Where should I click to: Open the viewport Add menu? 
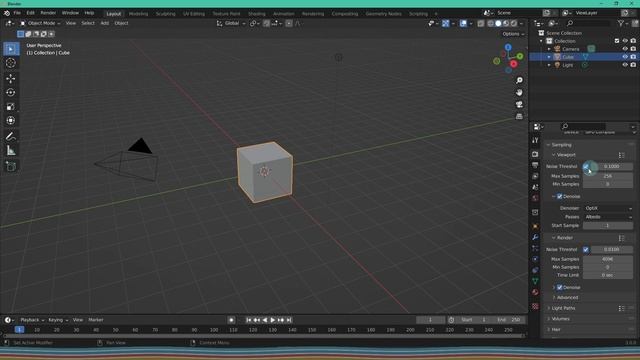coord(104,23)
